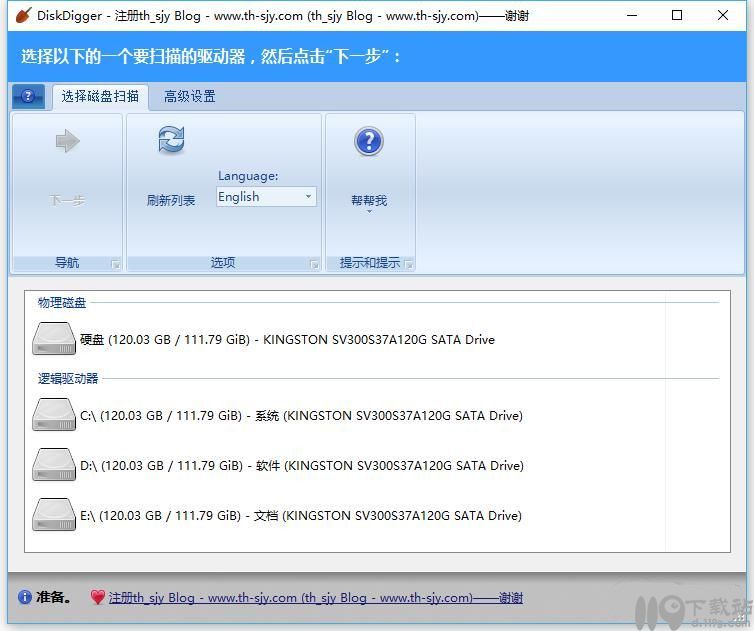
Task: Open the 选项 group dialog launcher
Action: (x=314, y=264)
